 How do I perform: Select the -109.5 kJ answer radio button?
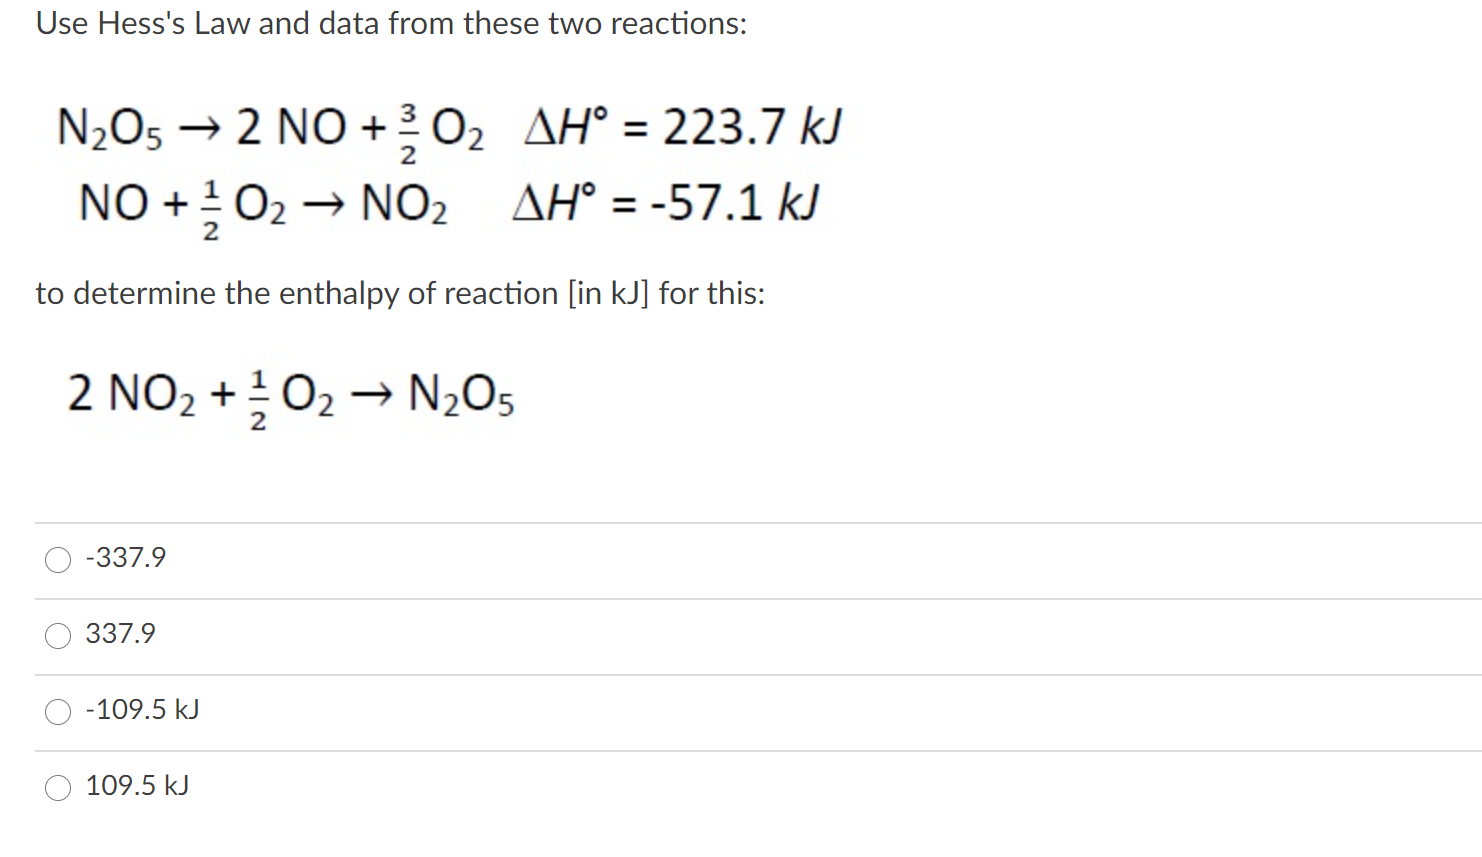coord(57,712)
